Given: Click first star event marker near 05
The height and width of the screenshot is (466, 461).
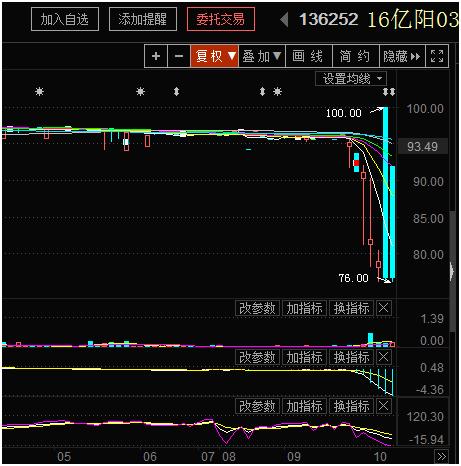Looking at the screenshot, I should (39, 91).
